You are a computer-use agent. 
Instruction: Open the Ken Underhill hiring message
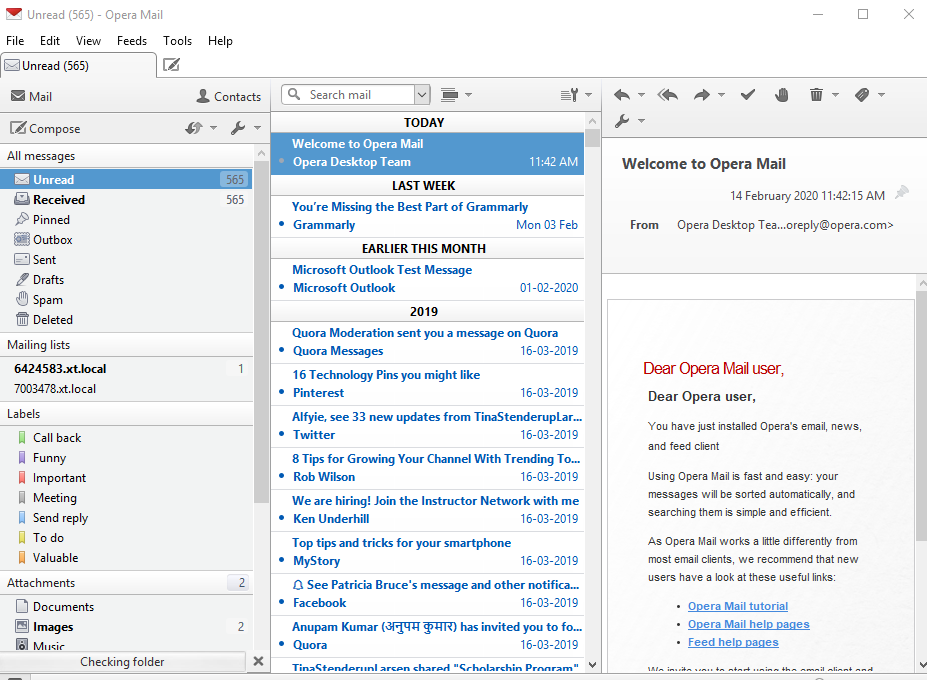(x=427, y=510)
